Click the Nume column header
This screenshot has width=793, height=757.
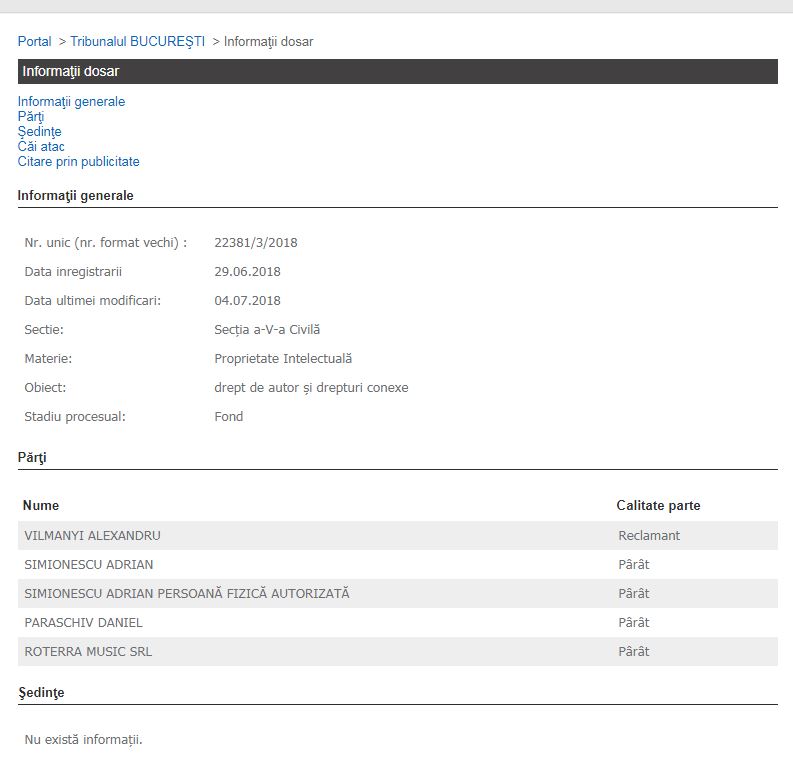click(x=41, y=505)
